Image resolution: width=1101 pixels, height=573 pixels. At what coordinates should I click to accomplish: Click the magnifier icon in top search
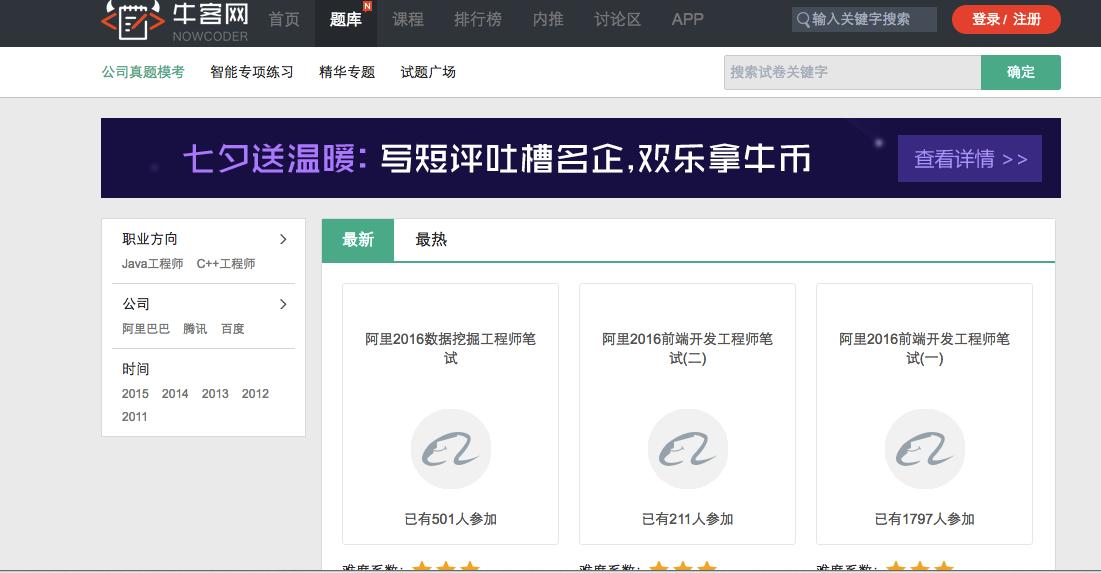click(x=803, y=20)
